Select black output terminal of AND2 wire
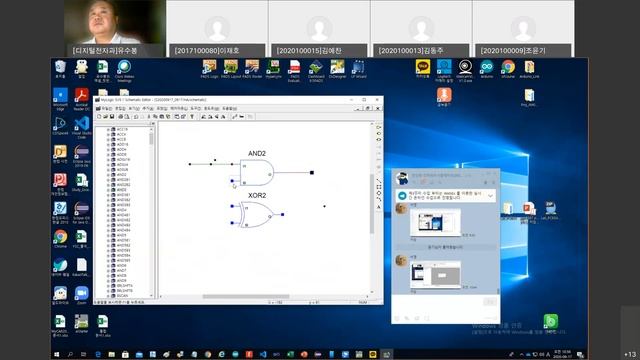The height and width of the screenshot is (360, 640). point(312,173)
